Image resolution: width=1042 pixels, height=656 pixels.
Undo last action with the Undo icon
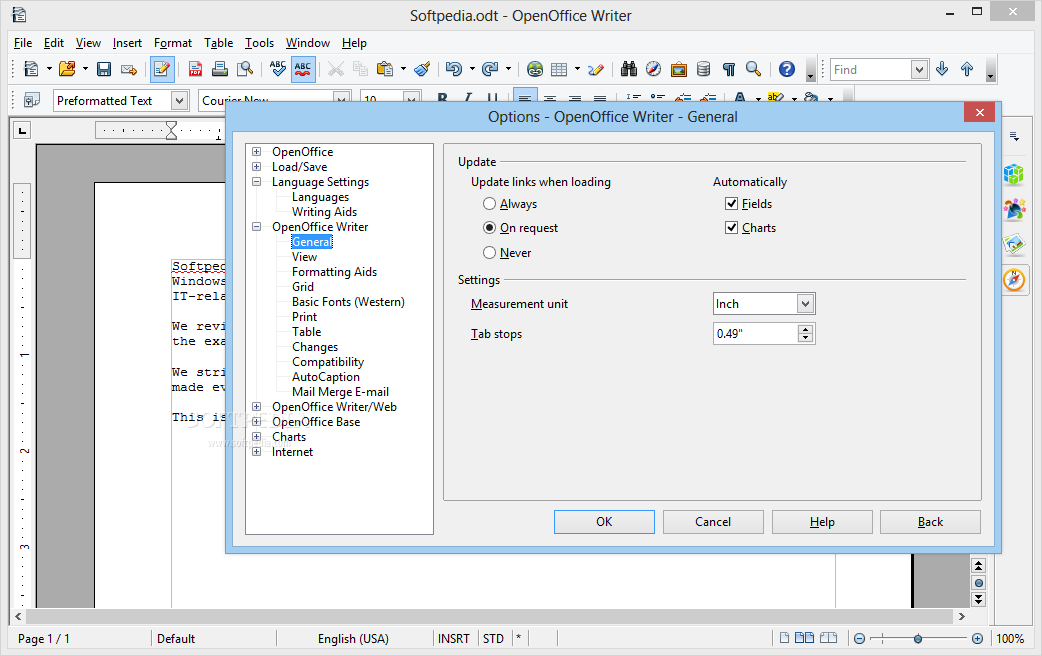454,69
